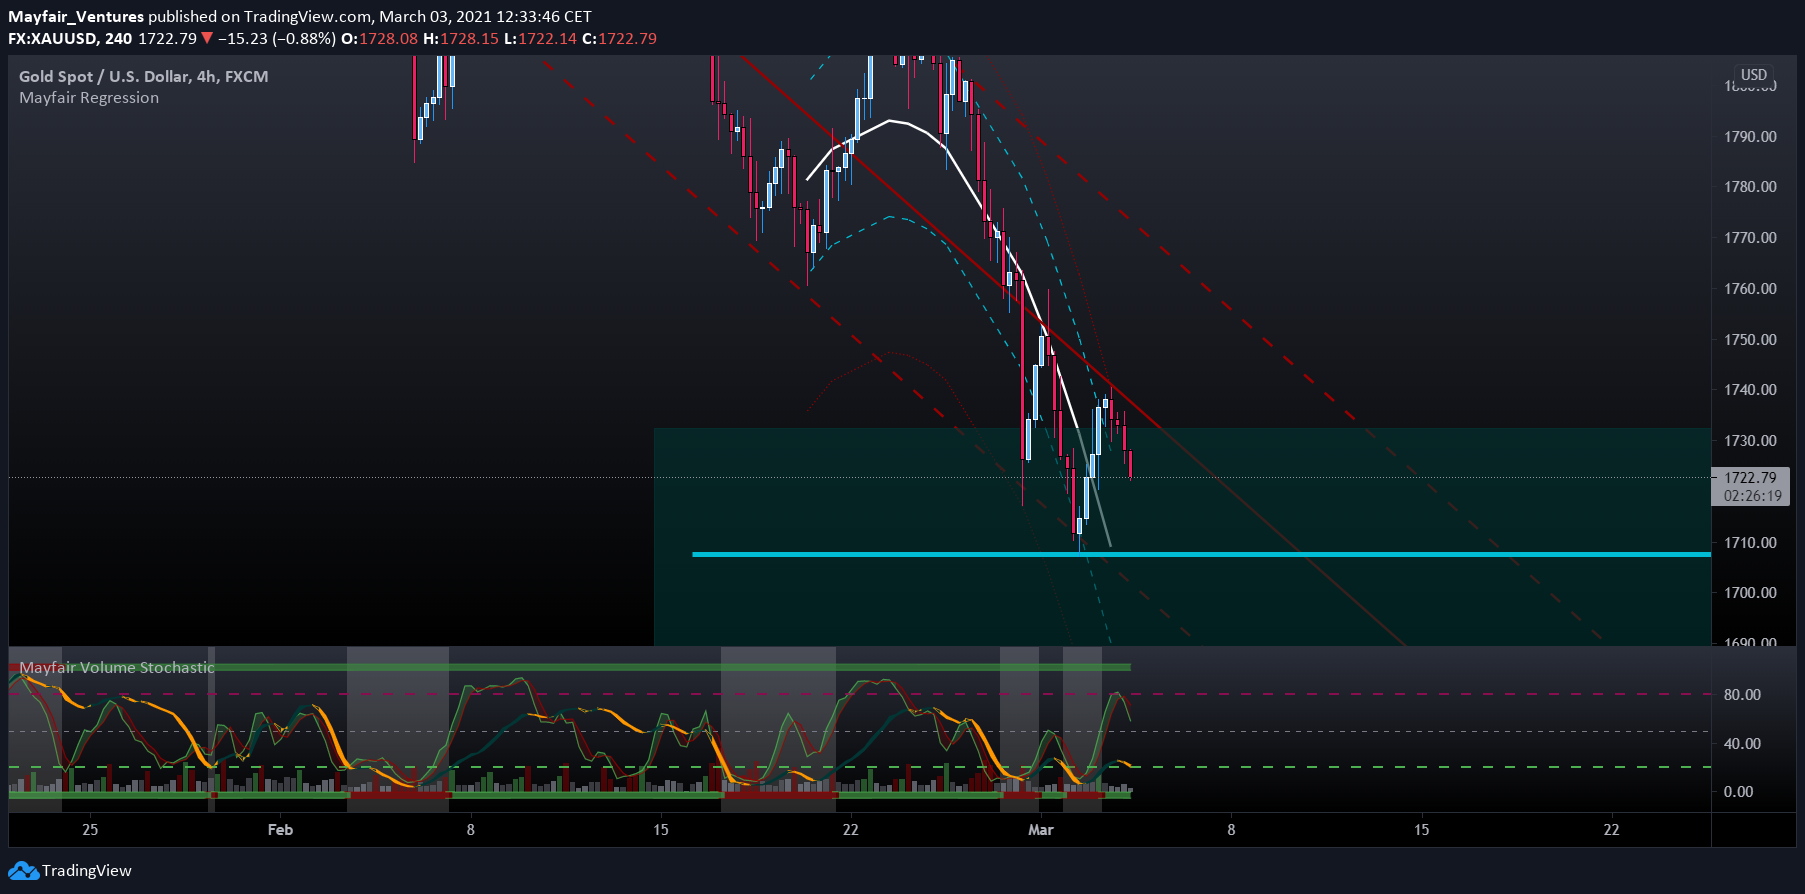Image resolution: width=1805 pixels, height=894 pixels.
Task: Click the countdown timer 02:26:19
Action: pyautogui.click(x=1752, y=496)
